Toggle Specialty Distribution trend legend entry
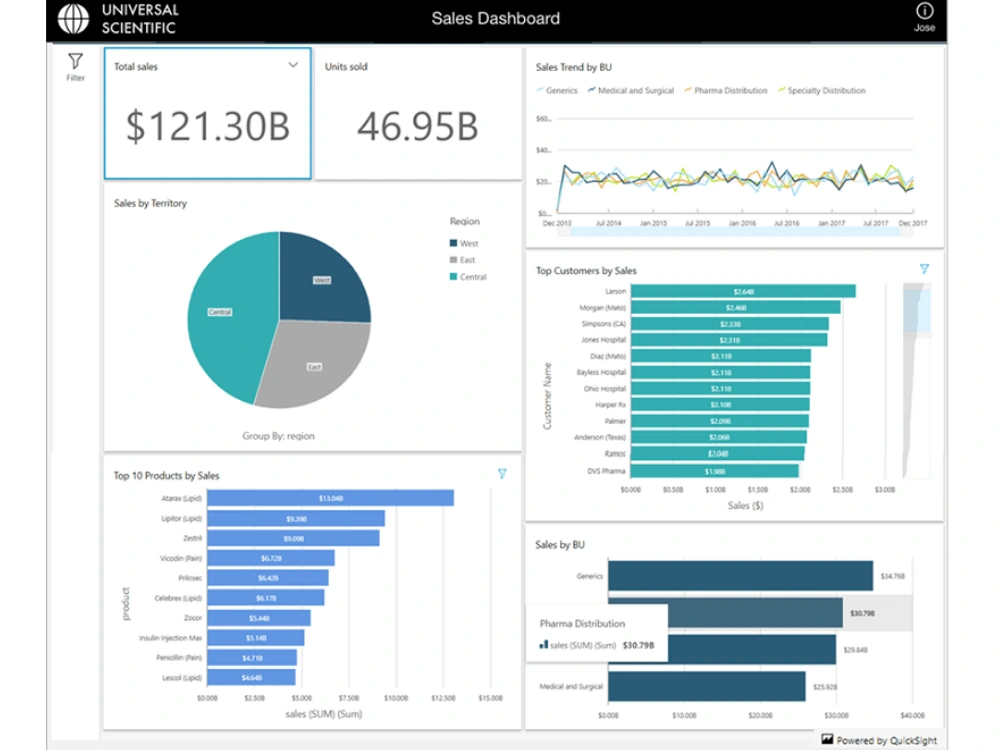This screenshot has height=750, width=1000. tap(821, 91)
